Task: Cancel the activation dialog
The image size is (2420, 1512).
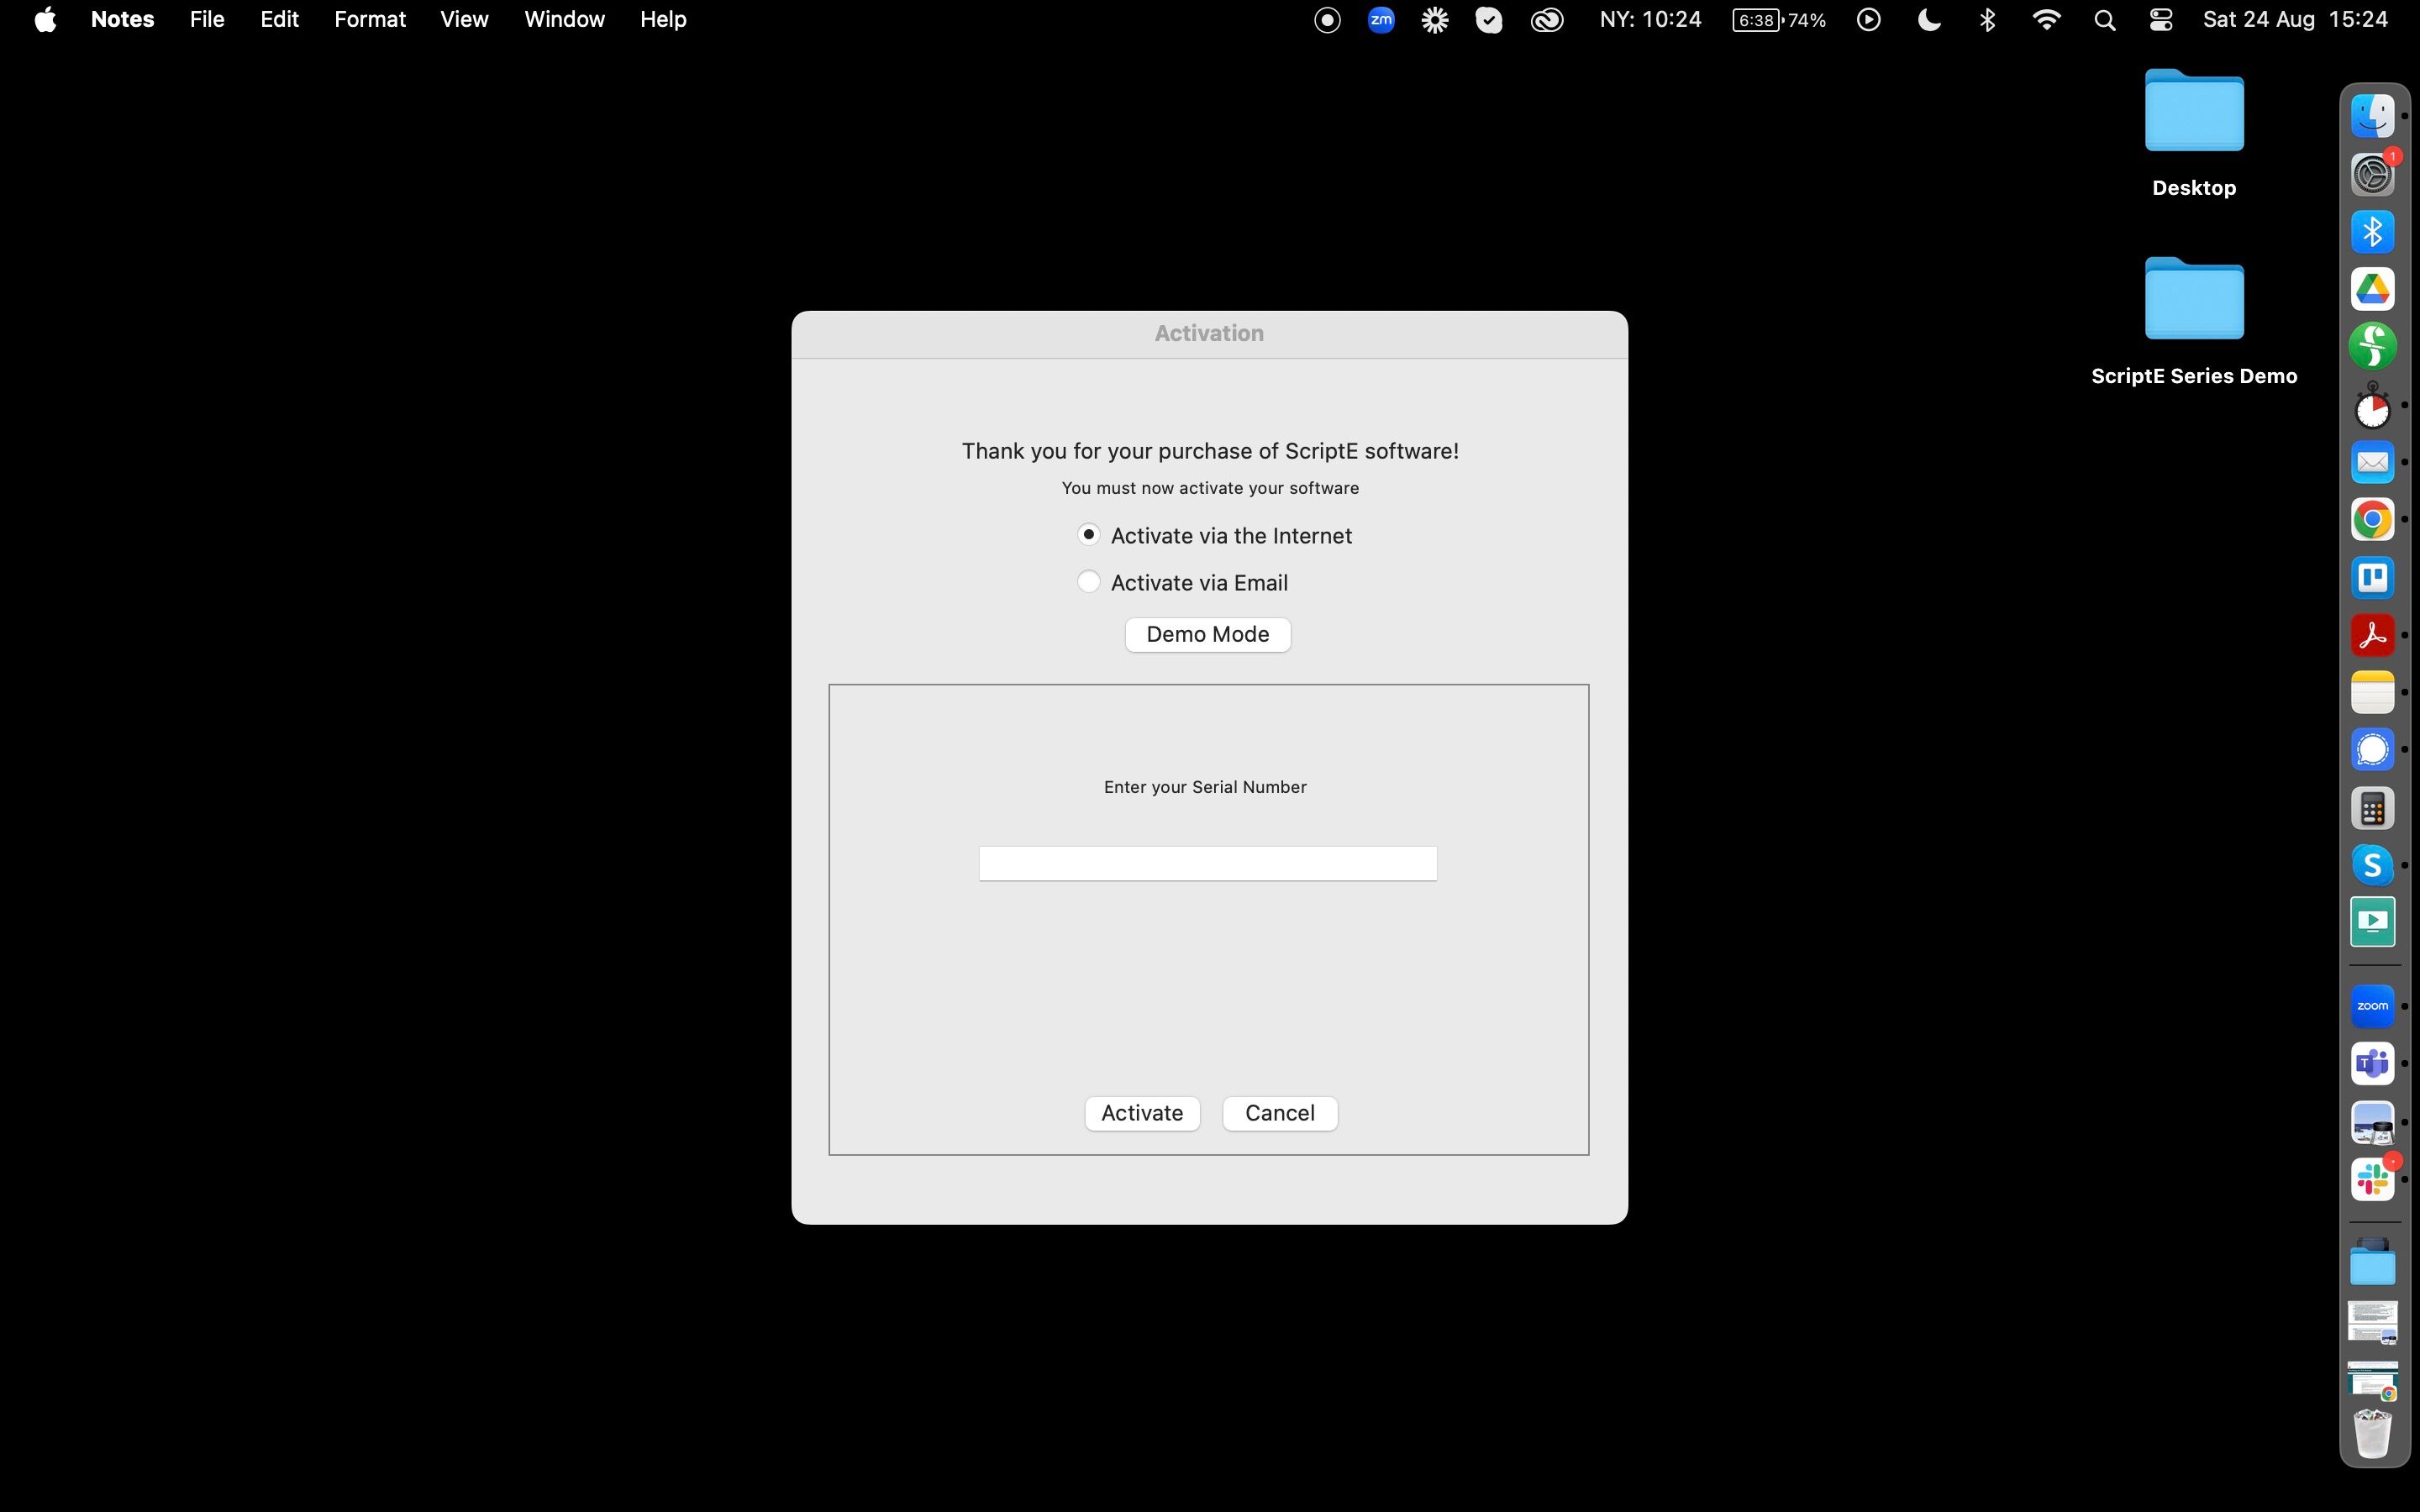Action: (x=1279, y=1113)
